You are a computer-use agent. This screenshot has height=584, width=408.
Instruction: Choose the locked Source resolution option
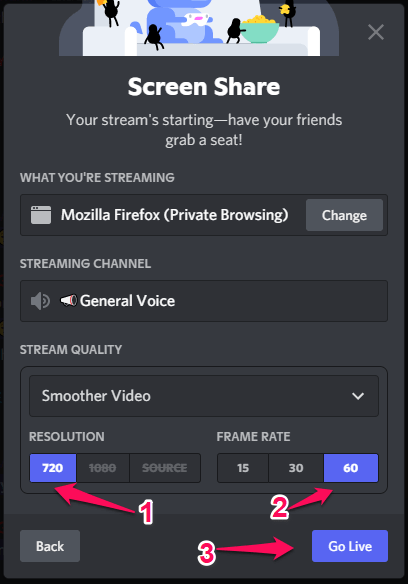tap(165, 468)
